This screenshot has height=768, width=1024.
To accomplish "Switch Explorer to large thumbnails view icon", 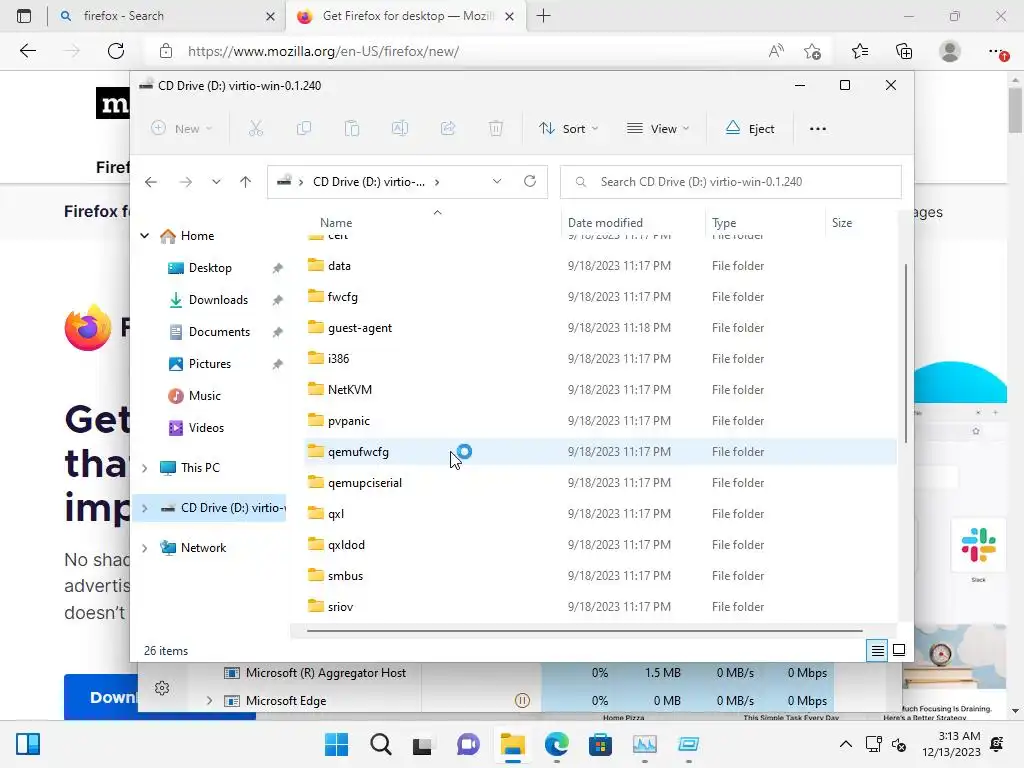I will pos(899,650).
